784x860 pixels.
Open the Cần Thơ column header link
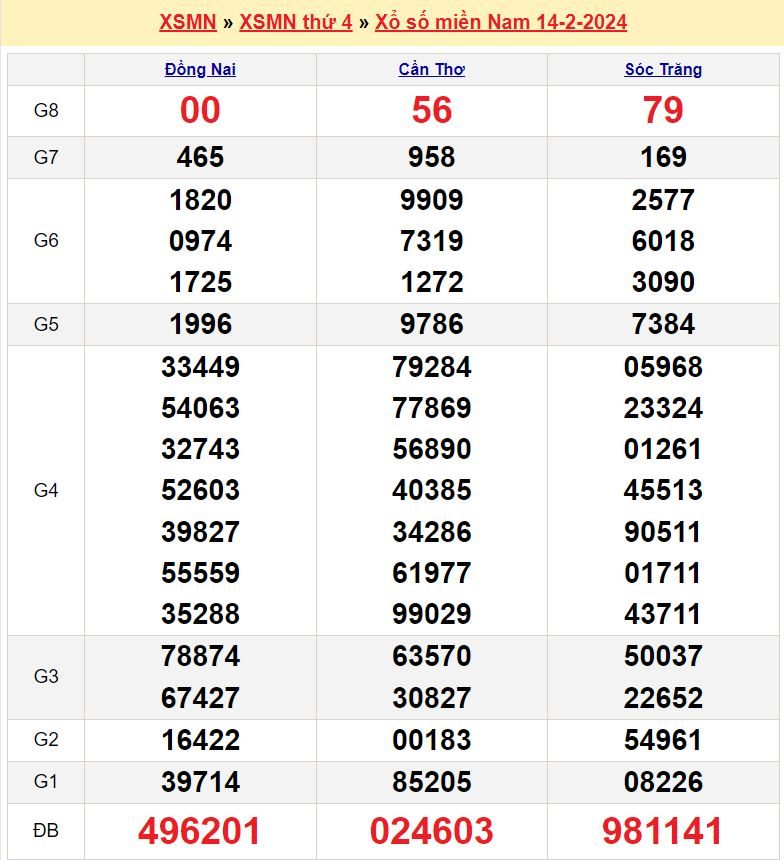(432, 69)
